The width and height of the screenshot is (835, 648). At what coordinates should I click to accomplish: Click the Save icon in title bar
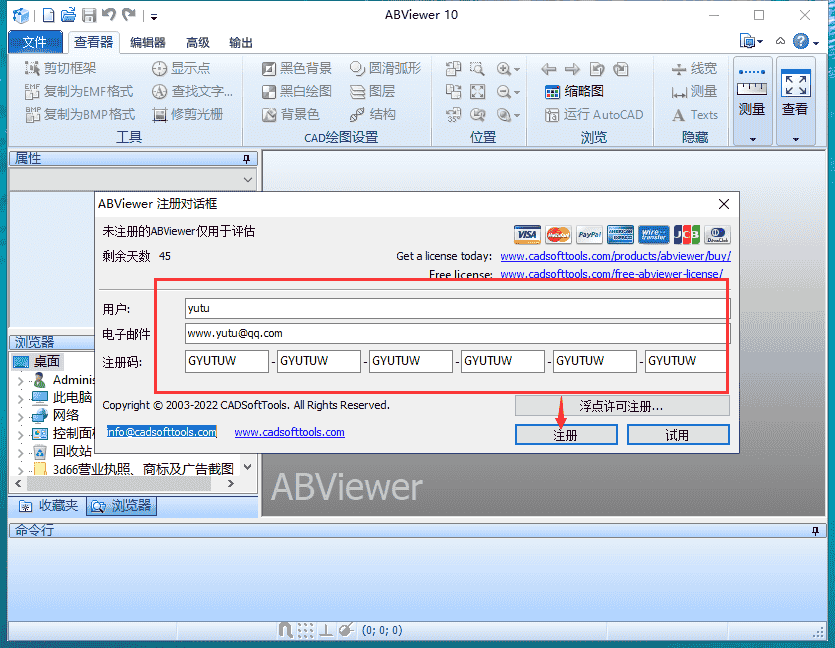tap(89, 15)
